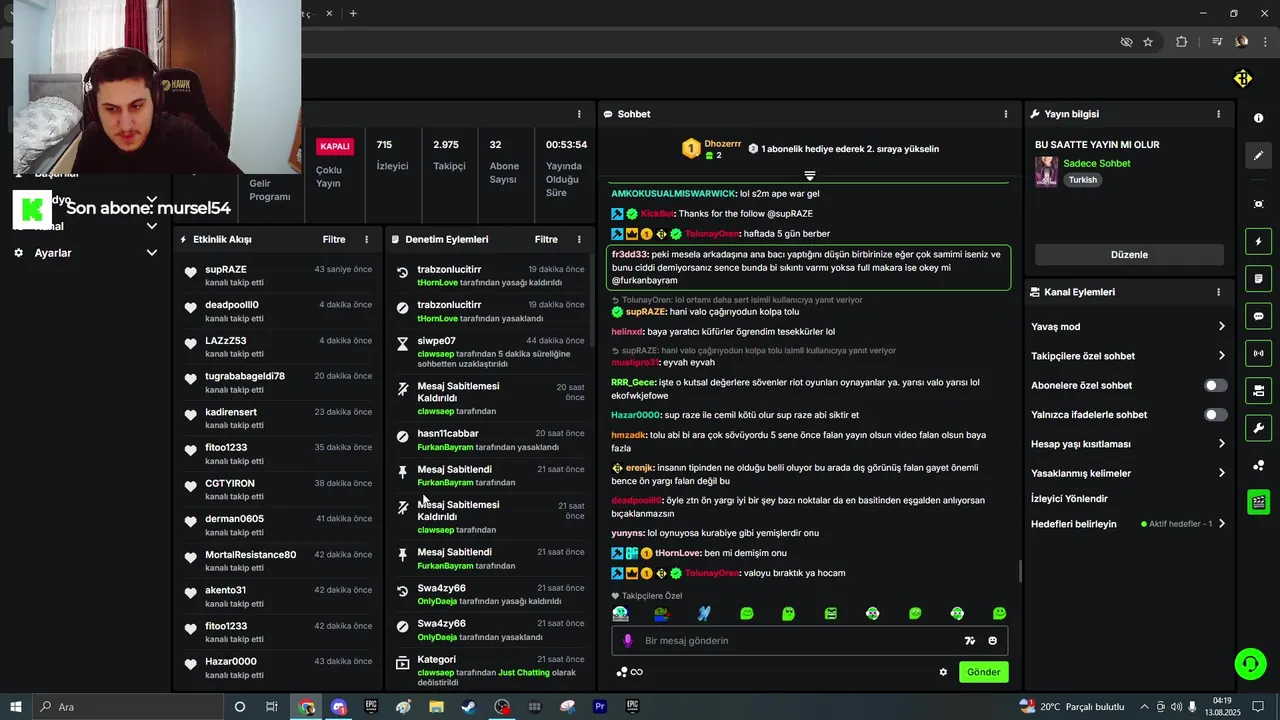Open the info icon in right sidebar
This screenshot has height=720, width=1280.
[1258, 118]
